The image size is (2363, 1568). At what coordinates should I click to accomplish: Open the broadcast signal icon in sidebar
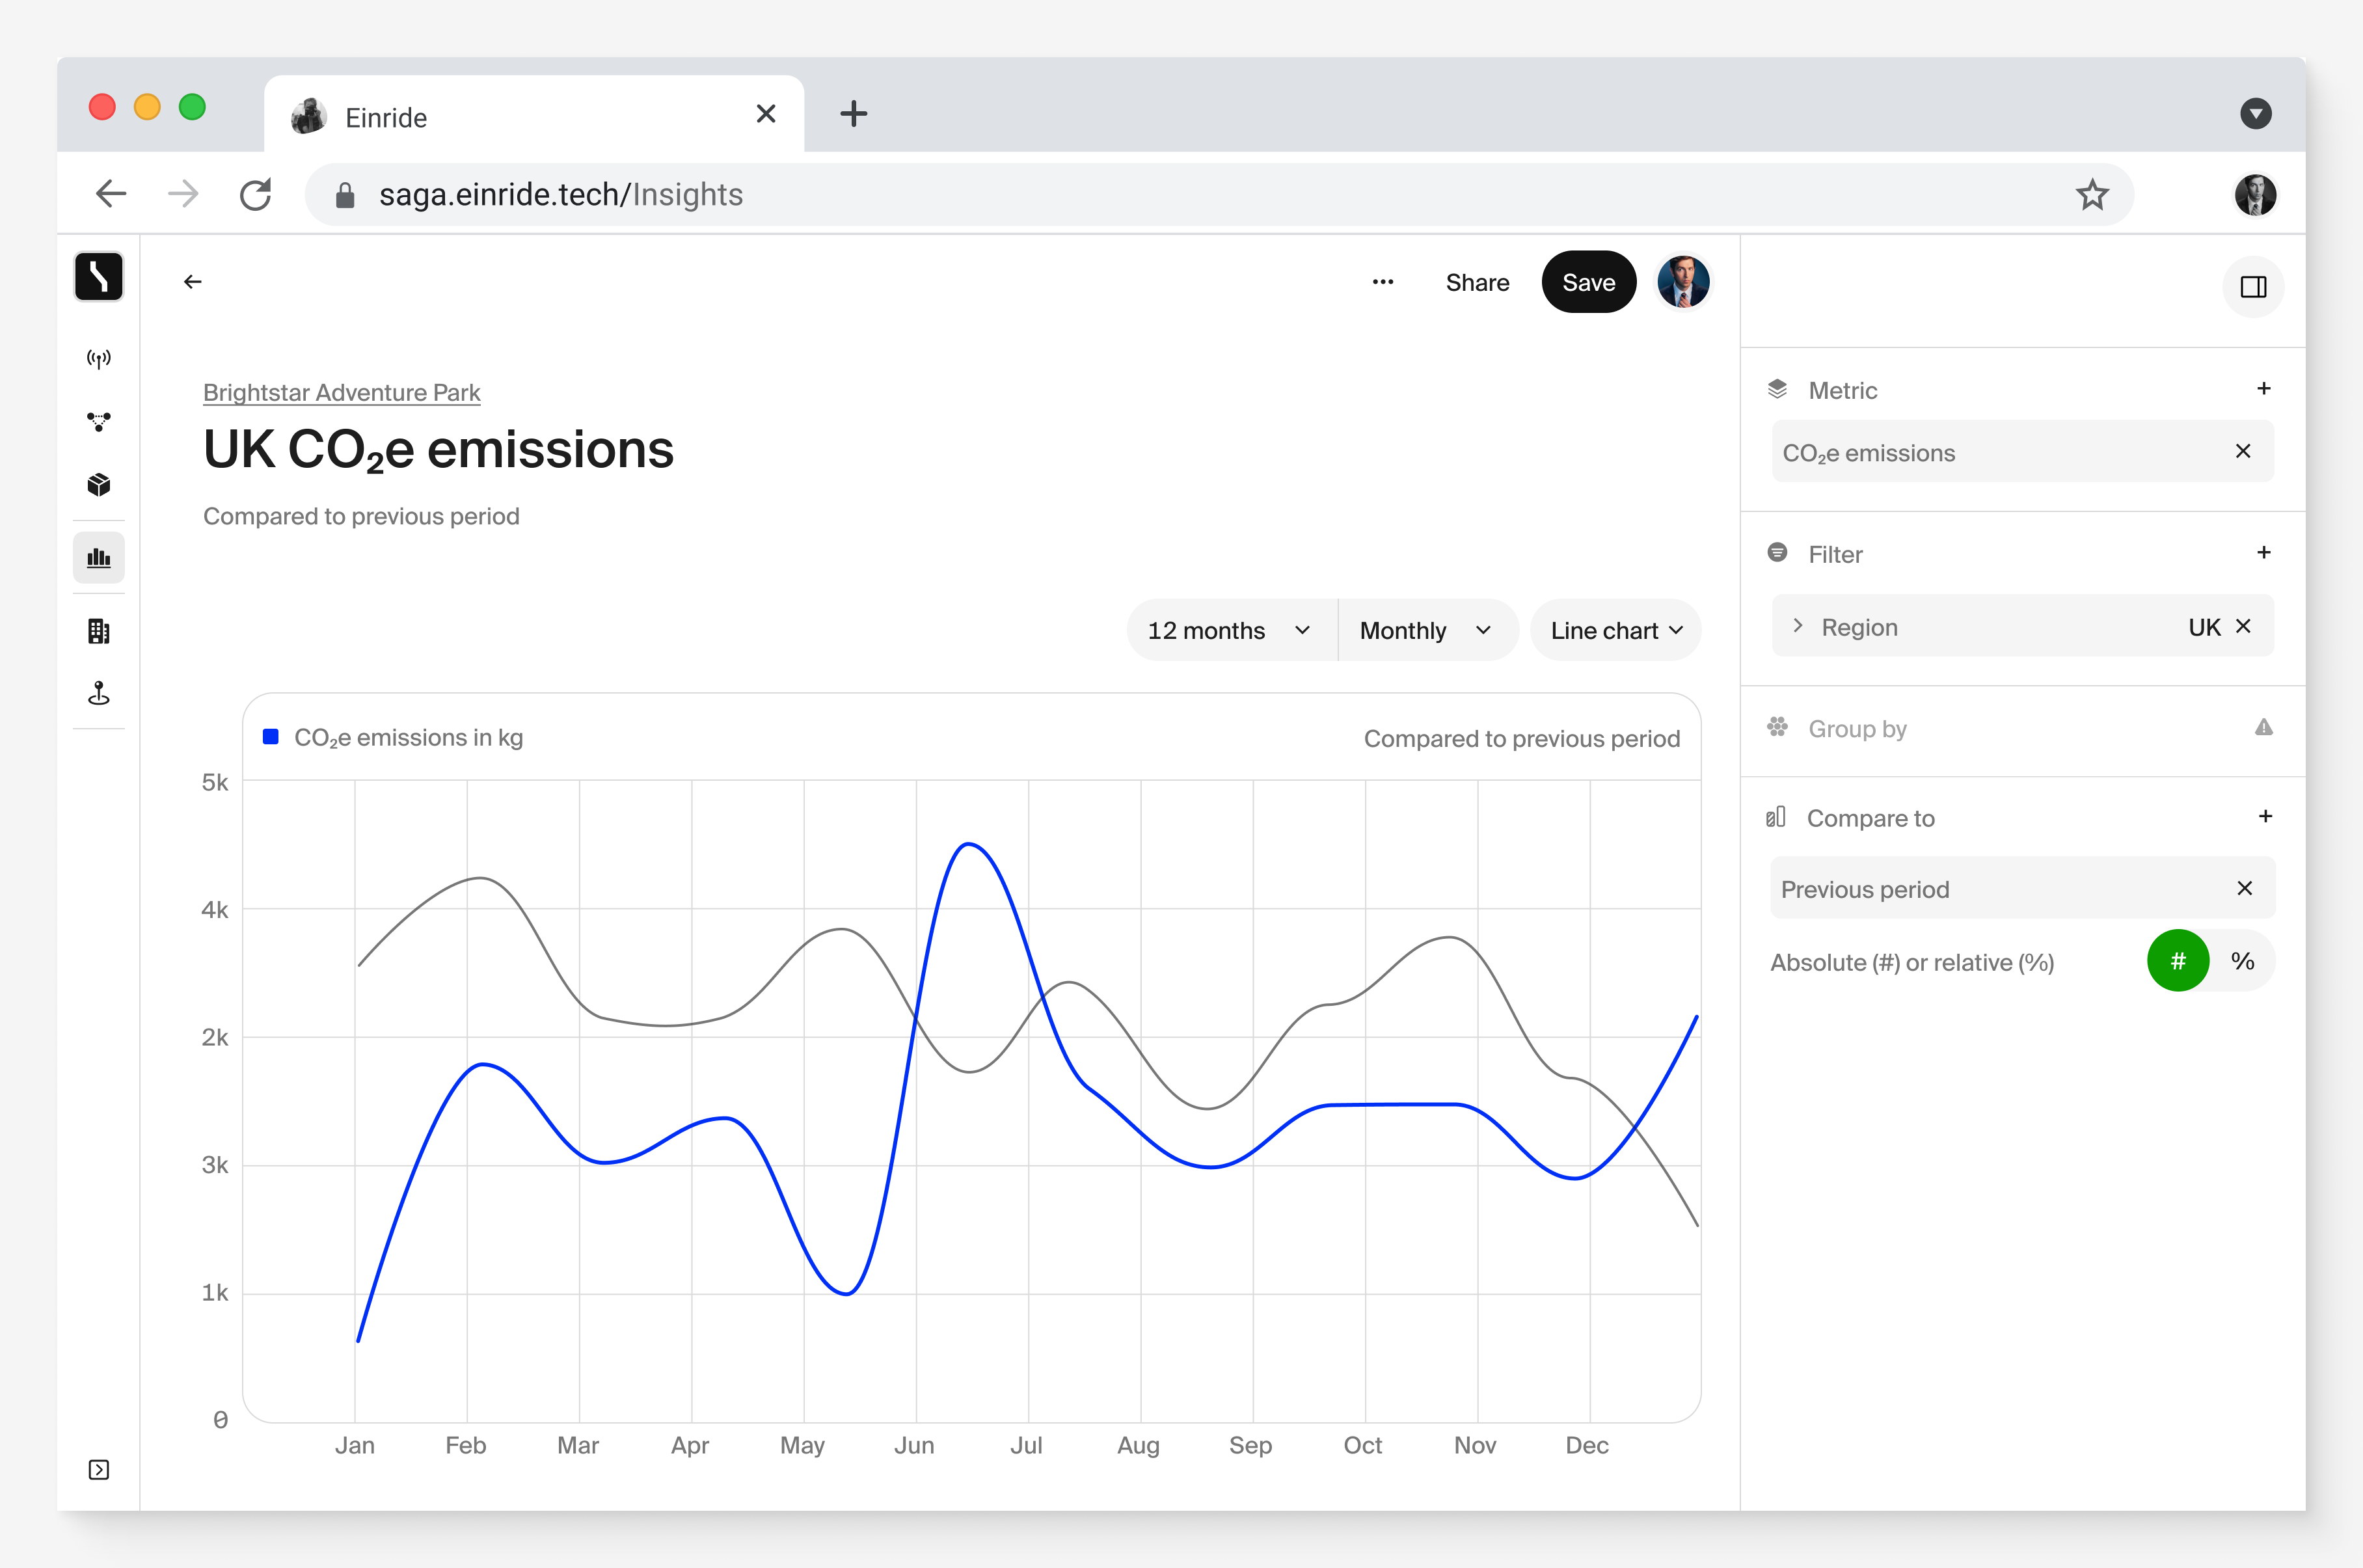pyautogui.click(x=98, y=358)
